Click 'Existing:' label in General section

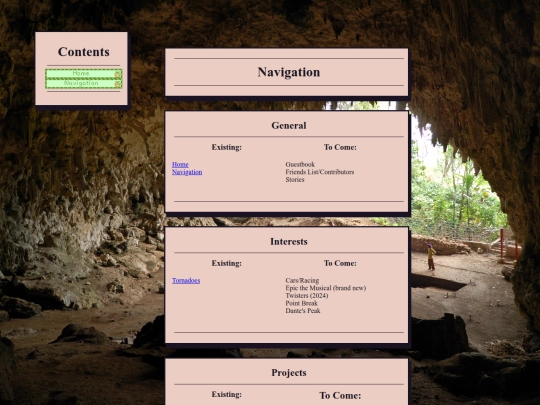click(227, 147)
